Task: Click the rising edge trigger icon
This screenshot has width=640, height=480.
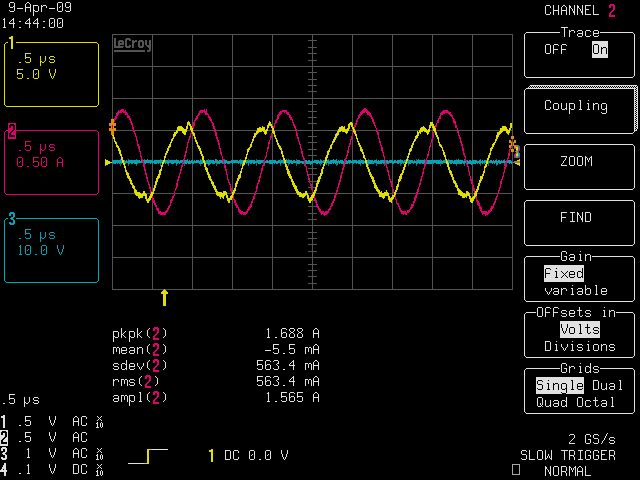Action: pos(148,456)
